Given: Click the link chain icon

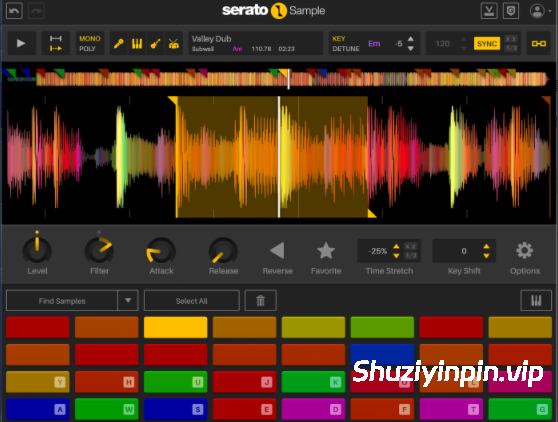Looking at the screenshot, I should 538,43.
